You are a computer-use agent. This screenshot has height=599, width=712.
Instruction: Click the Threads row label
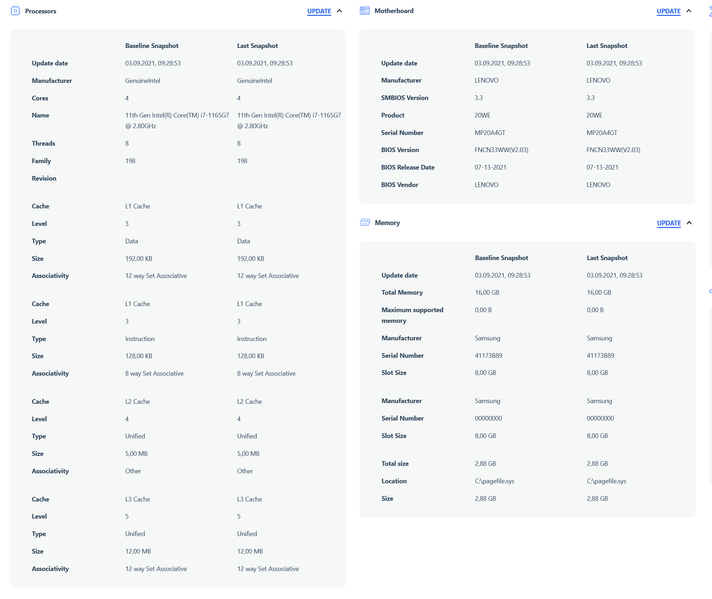click(x=43, y=144)
